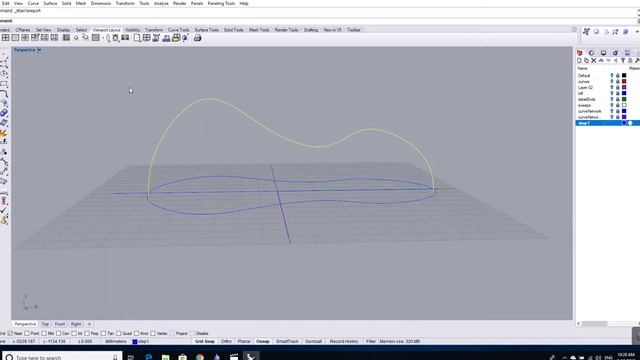Toggle the SmartTrack status button

coord(287,341)
